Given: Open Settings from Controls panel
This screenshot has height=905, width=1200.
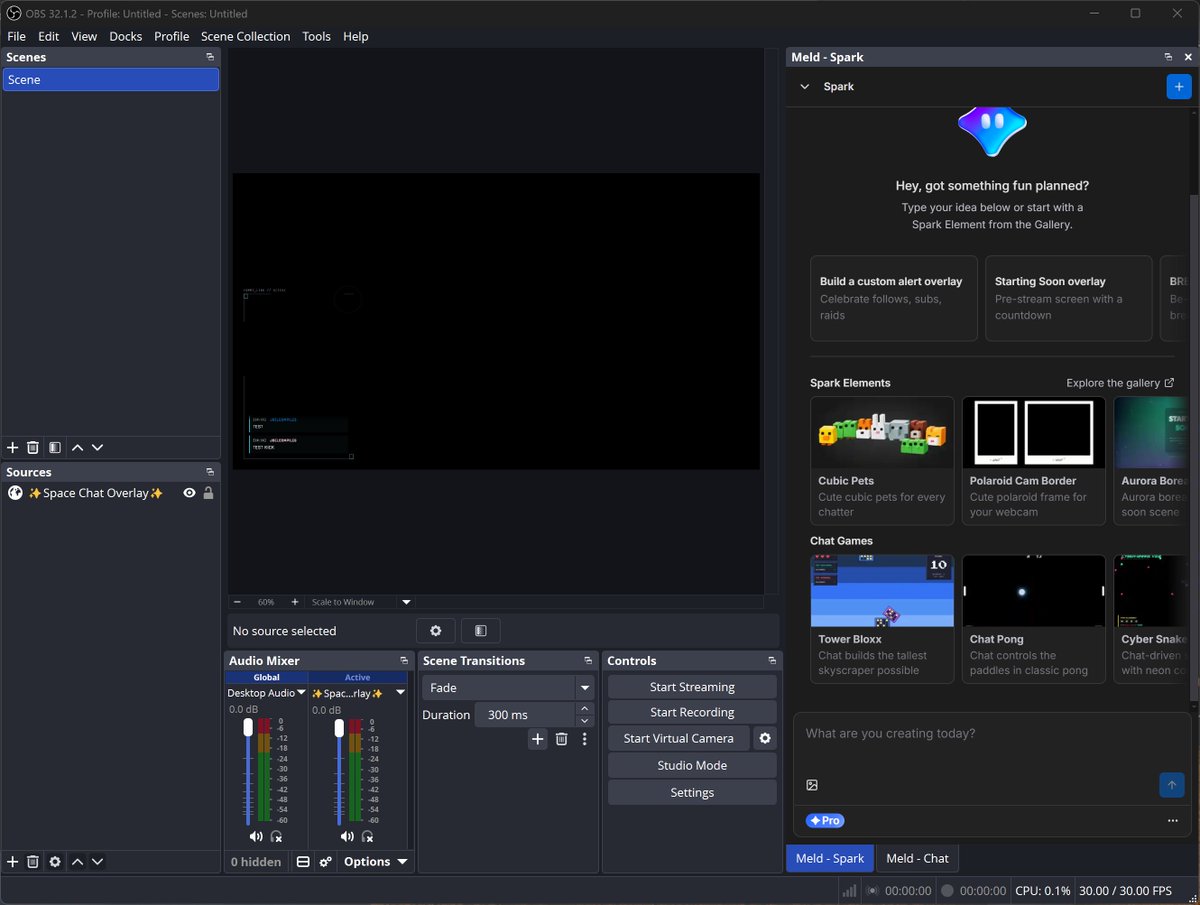Looking at the screenshot, I should coord(692,792).
